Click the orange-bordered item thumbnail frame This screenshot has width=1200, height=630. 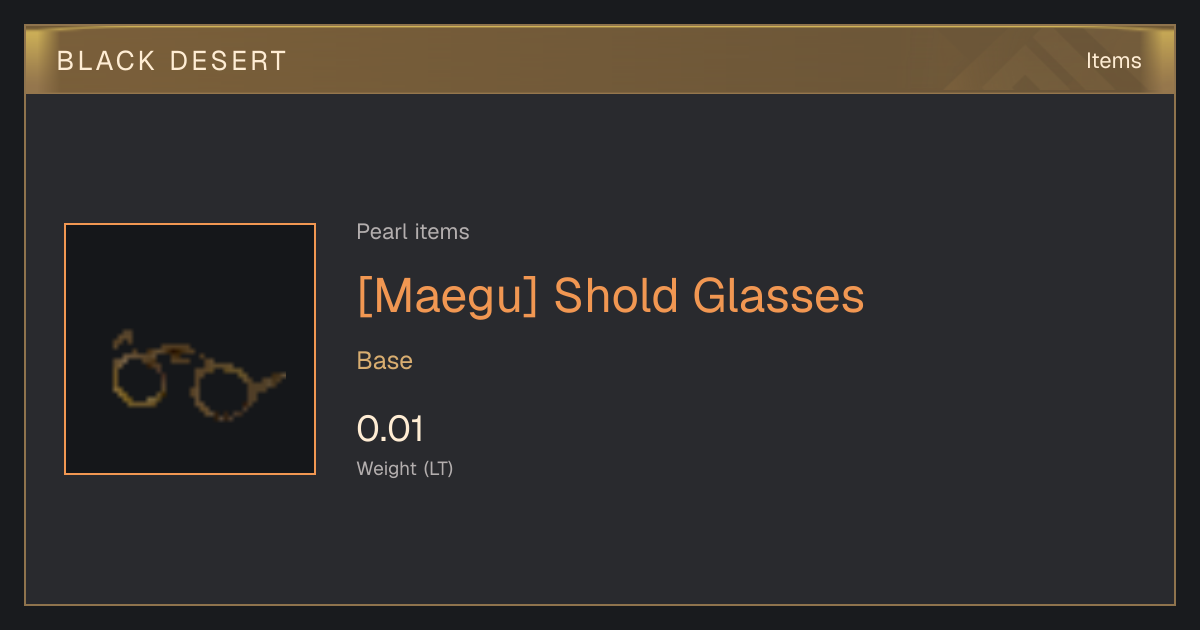(x=190, y=349)
